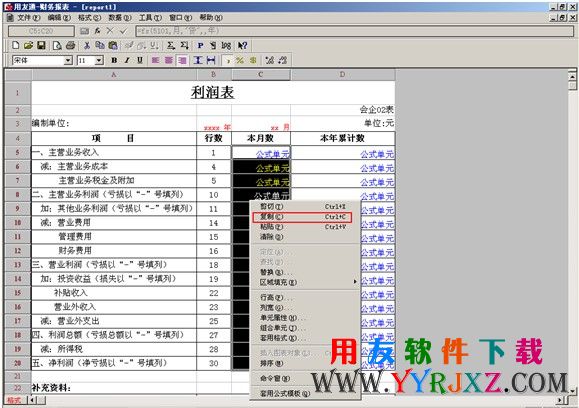Click the context help arrow-question icon
The image size is (579, 408).
[x=242, y=45]
